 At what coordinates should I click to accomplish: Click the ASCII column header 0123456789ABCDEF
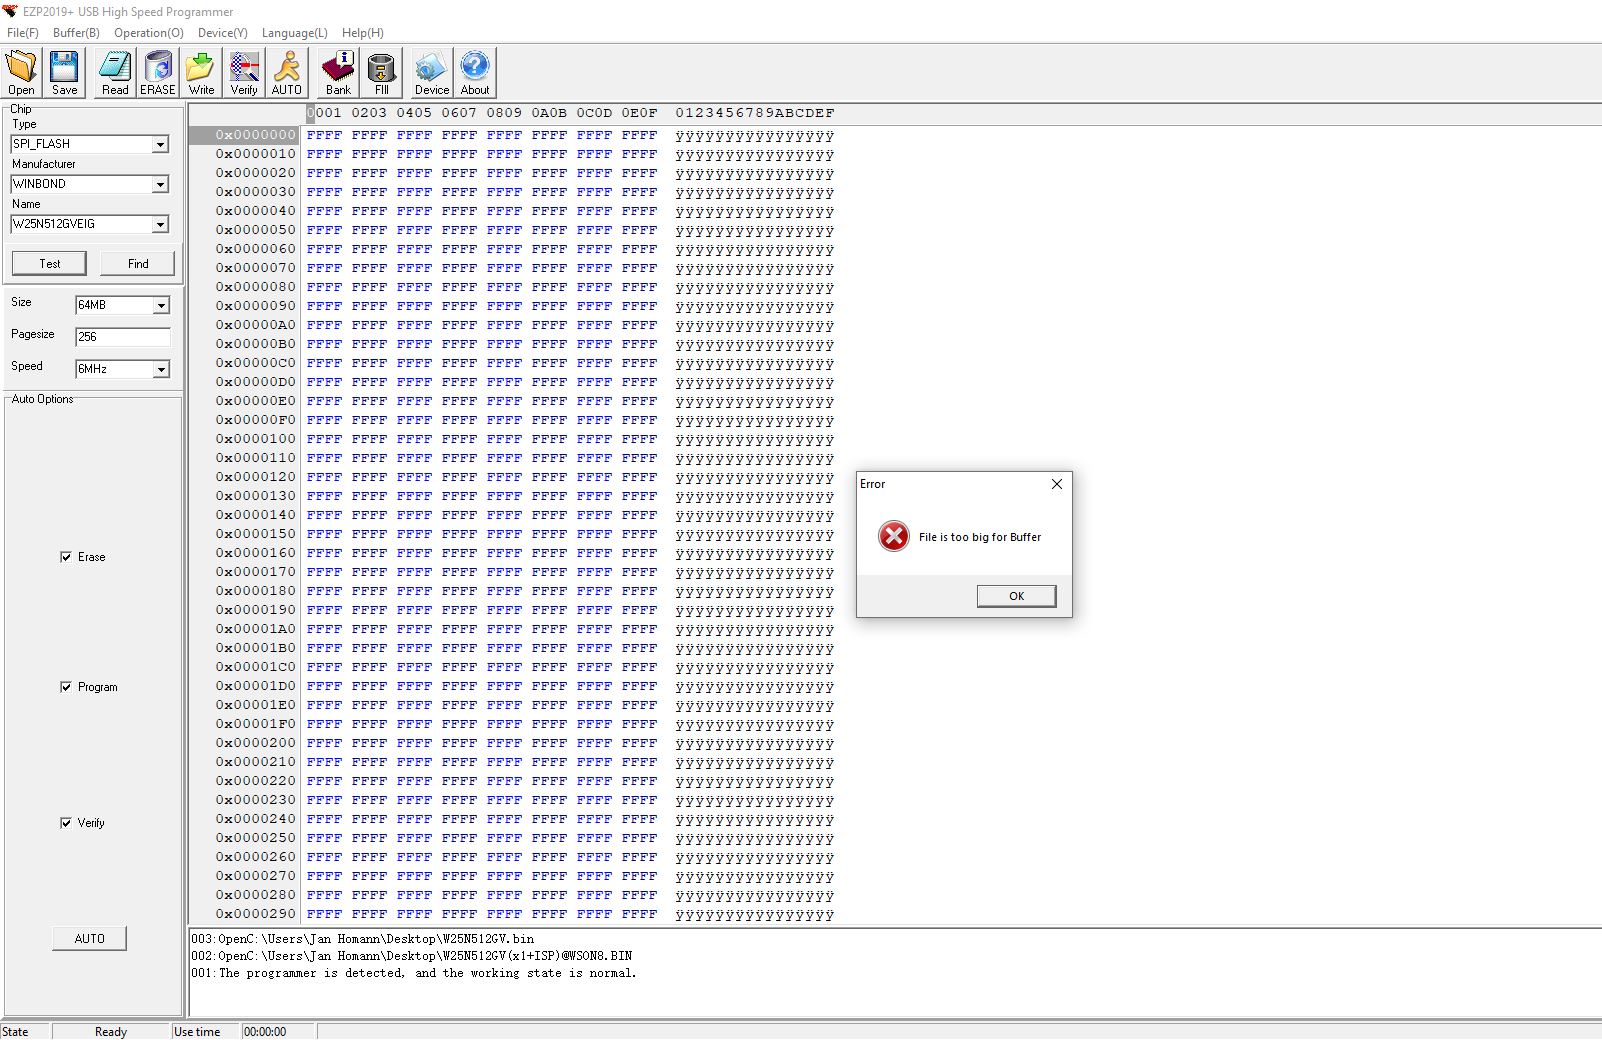click(755, 113)
